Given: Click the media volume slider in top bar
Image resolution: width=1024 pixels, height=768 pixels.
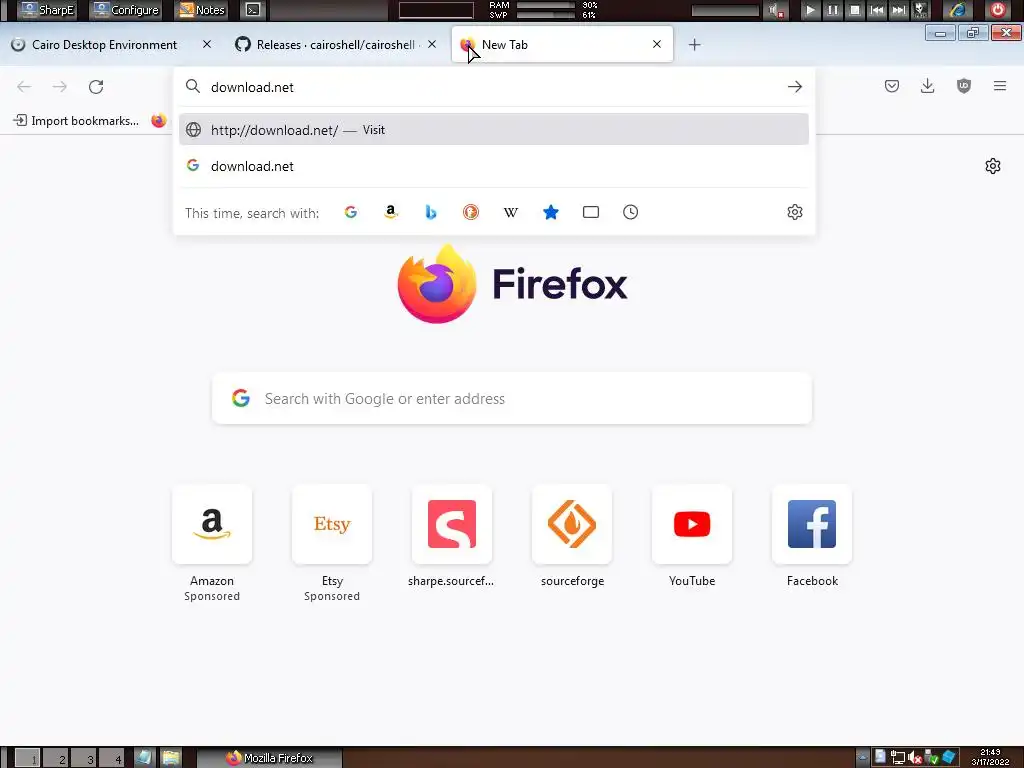Looking at the screenshot, I should [725, 10].
